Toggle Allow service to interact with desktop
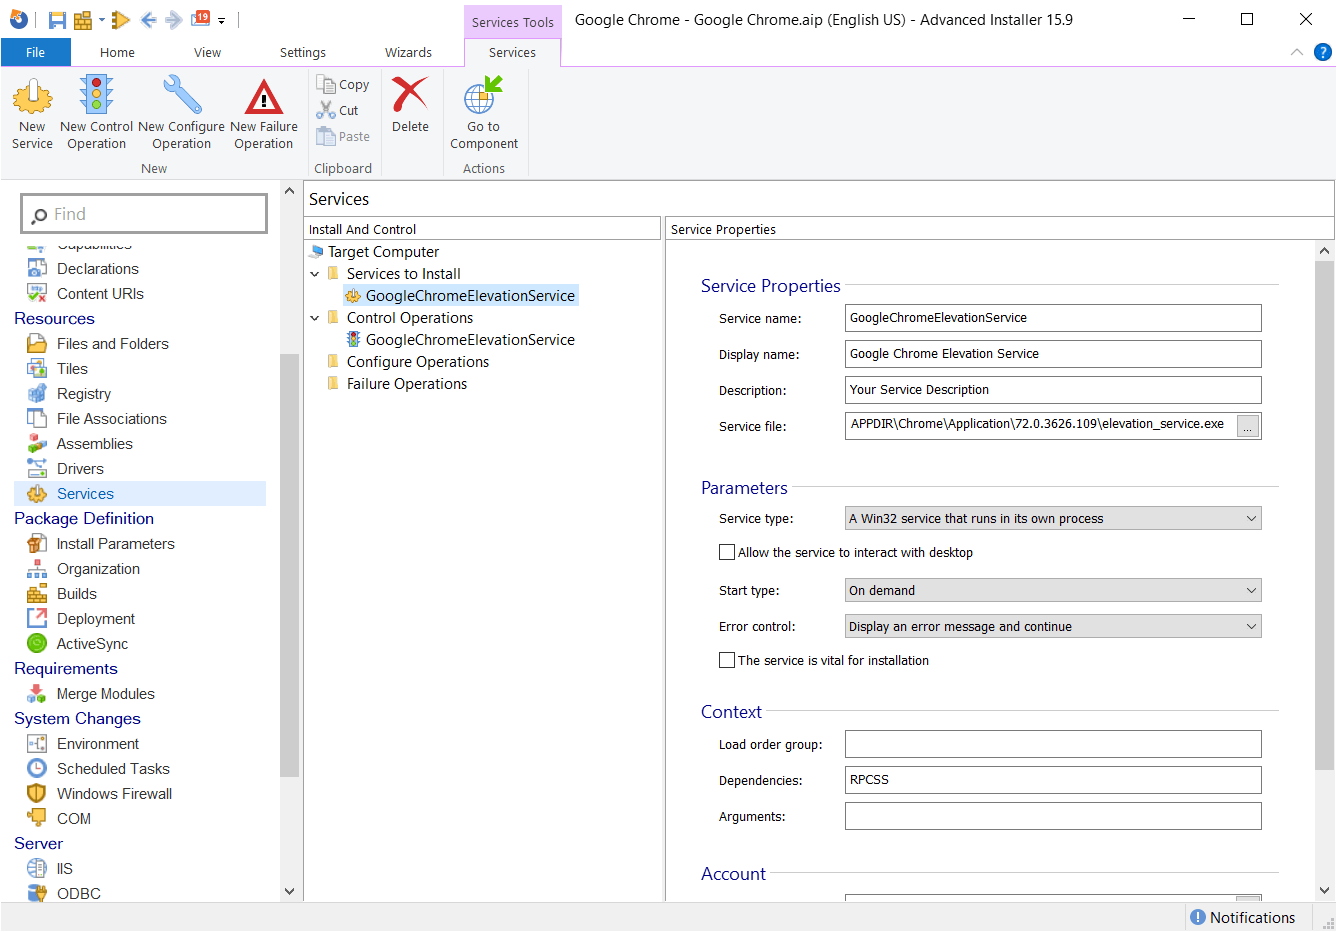The image size is (1337, 932). click(727, 552)
